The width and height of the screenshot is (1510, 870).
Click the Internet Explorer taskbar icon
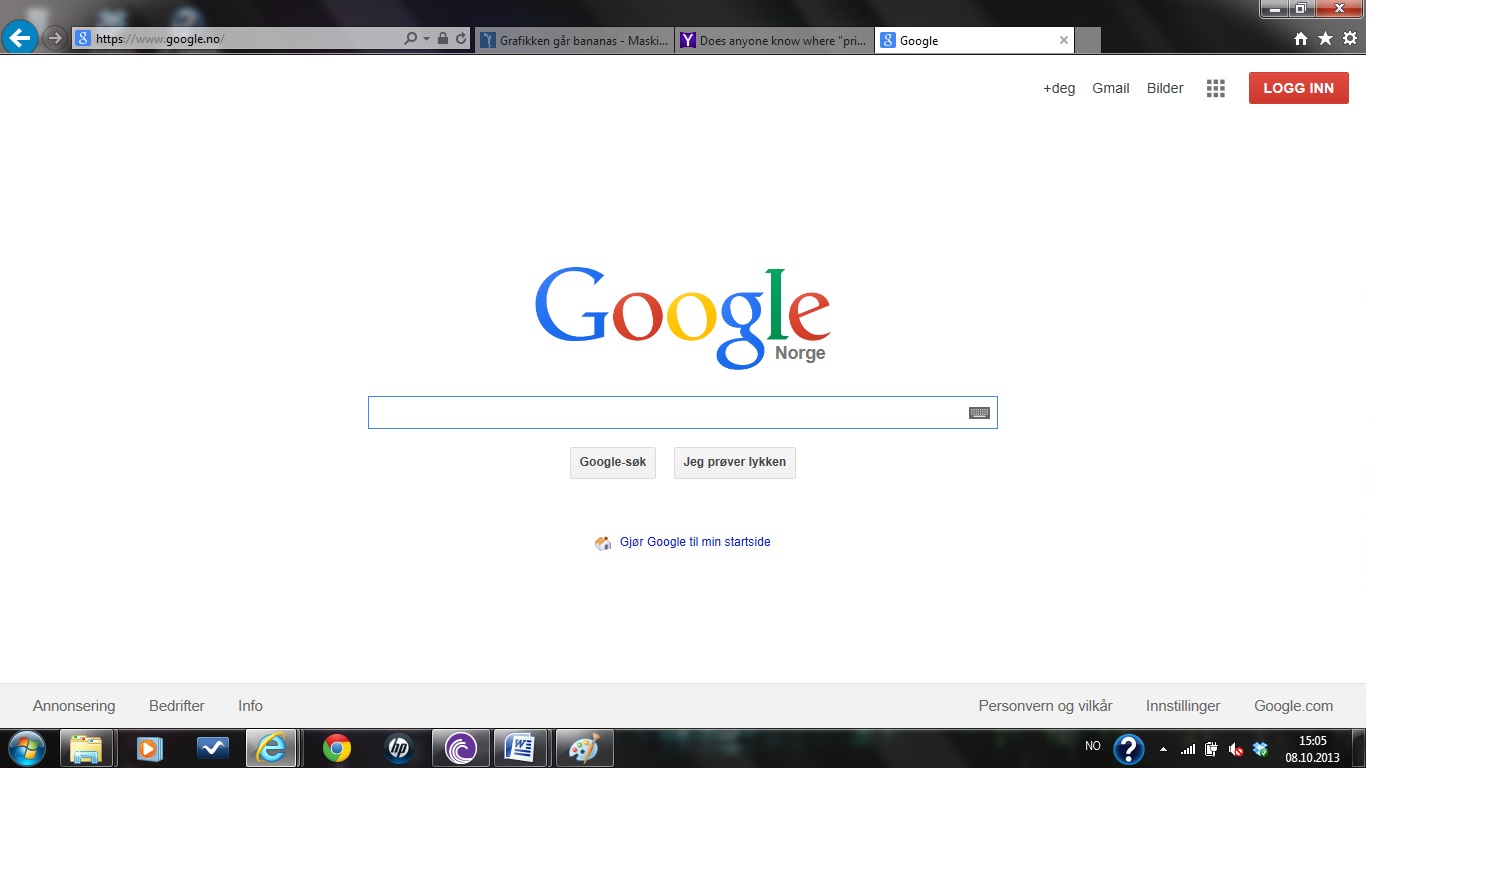pyautogui.click(x=272, y=748)
